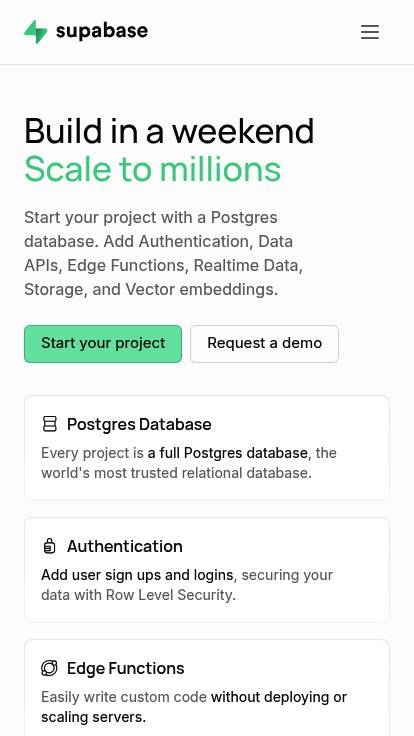Screen dimensions: 414x736
Task: Click the supabase wordmark text
Action: 102,32
